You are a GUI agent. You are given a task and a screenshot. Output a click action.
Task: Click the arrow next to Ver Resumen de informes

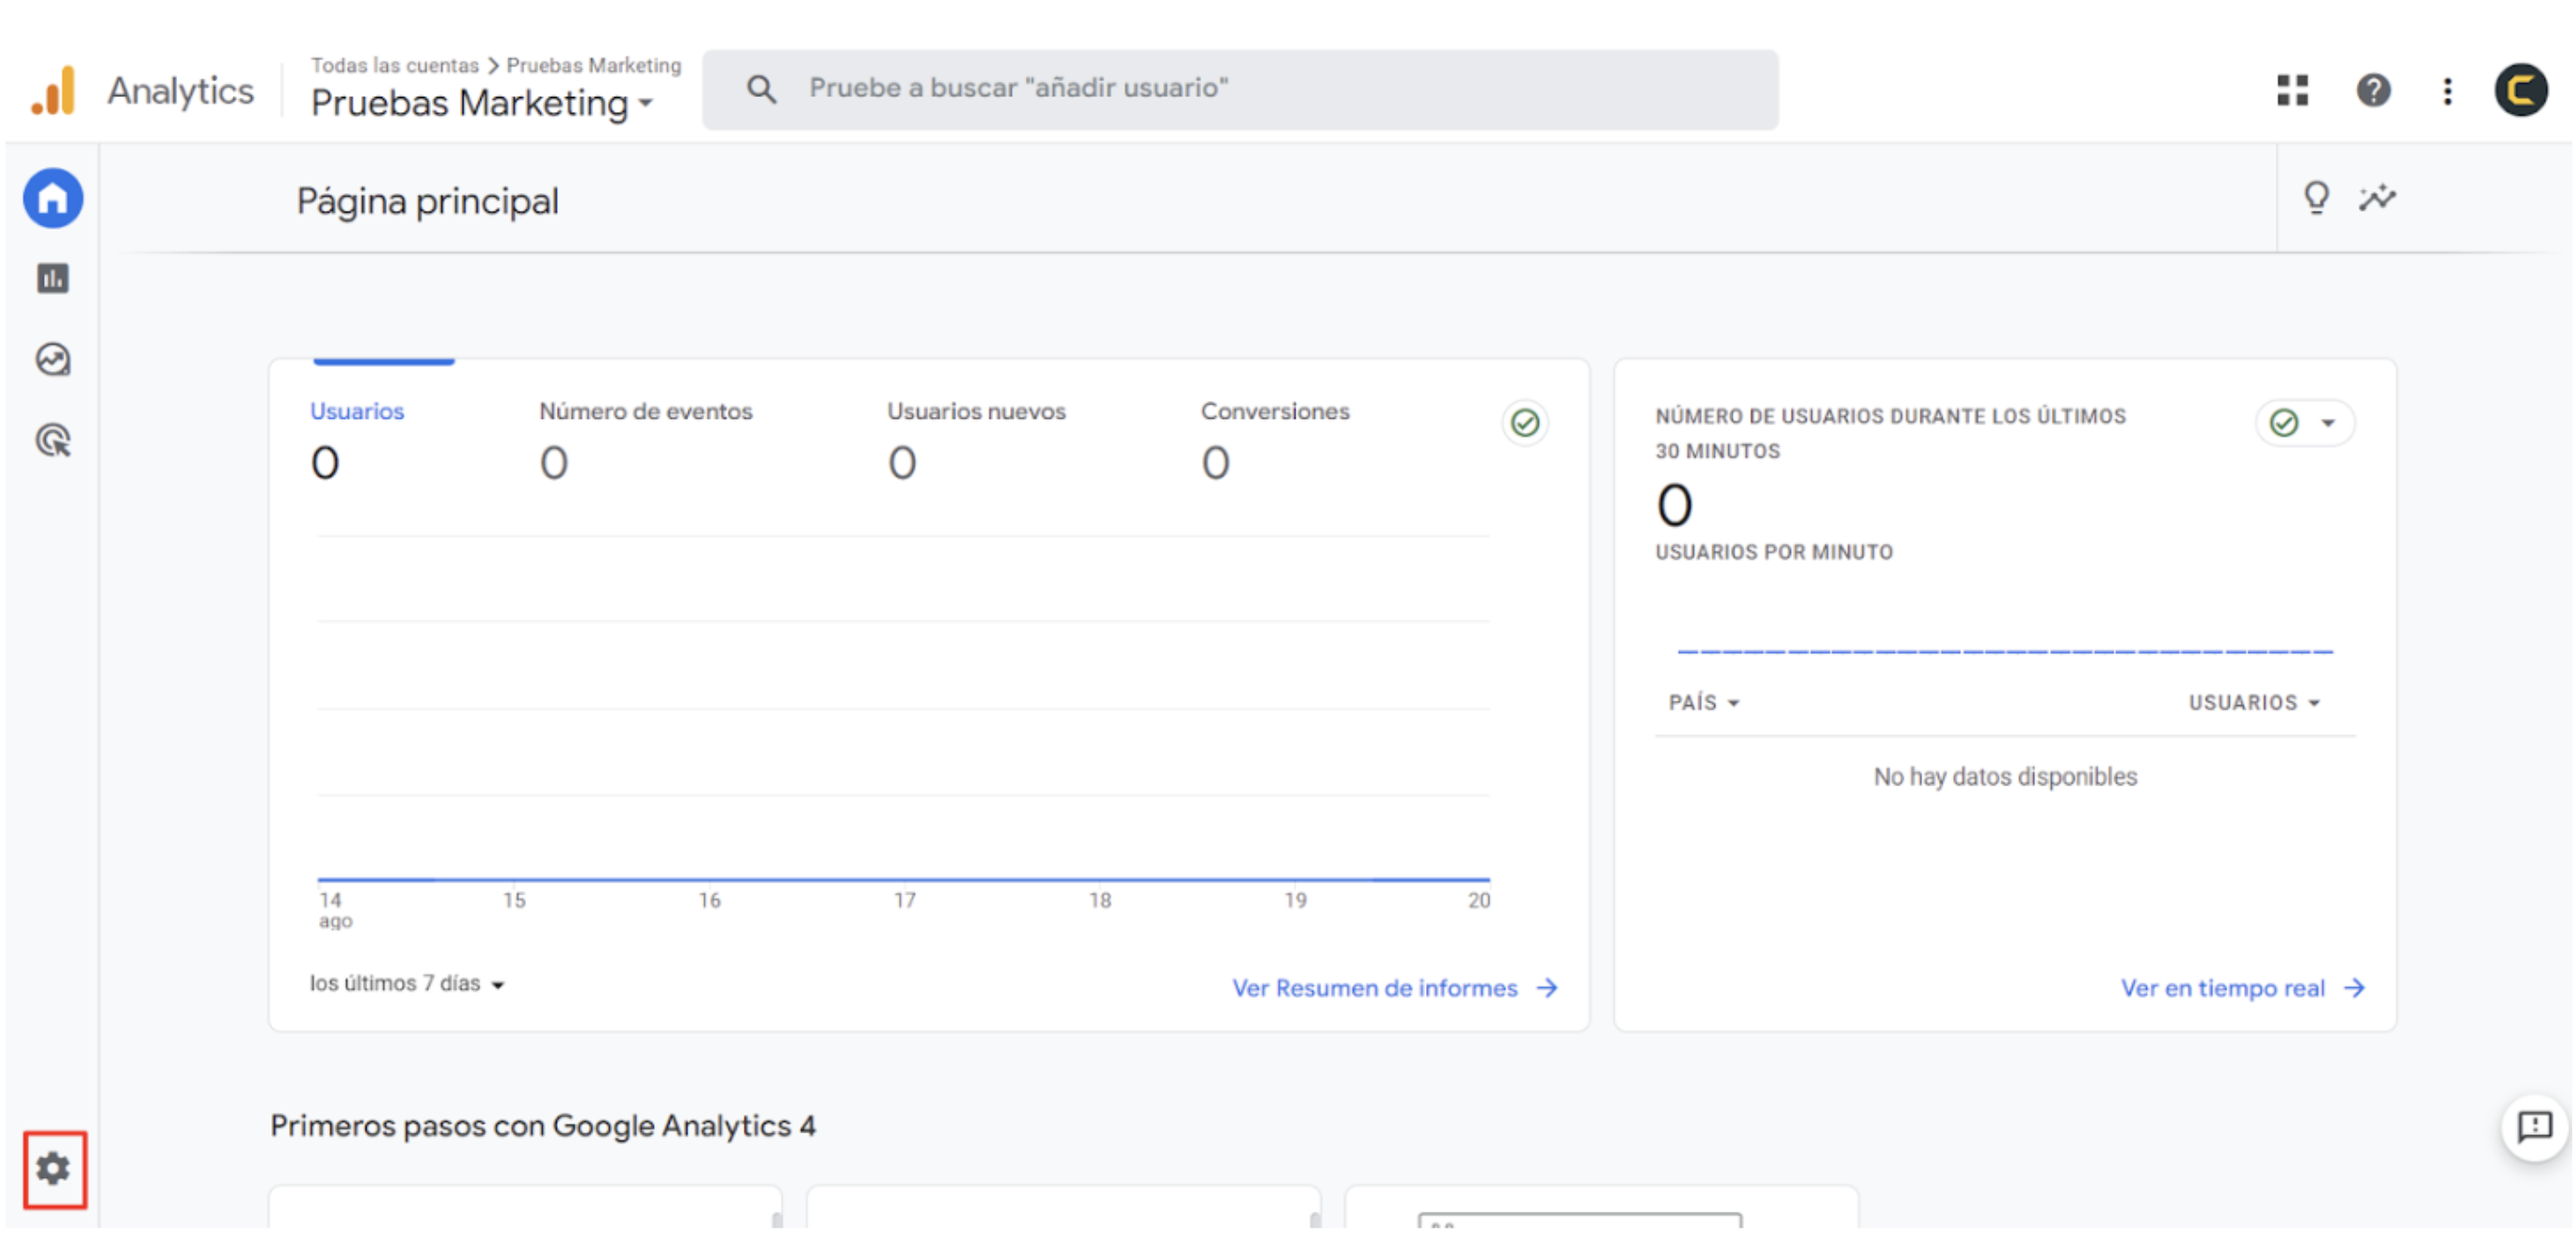[1547, 988]
